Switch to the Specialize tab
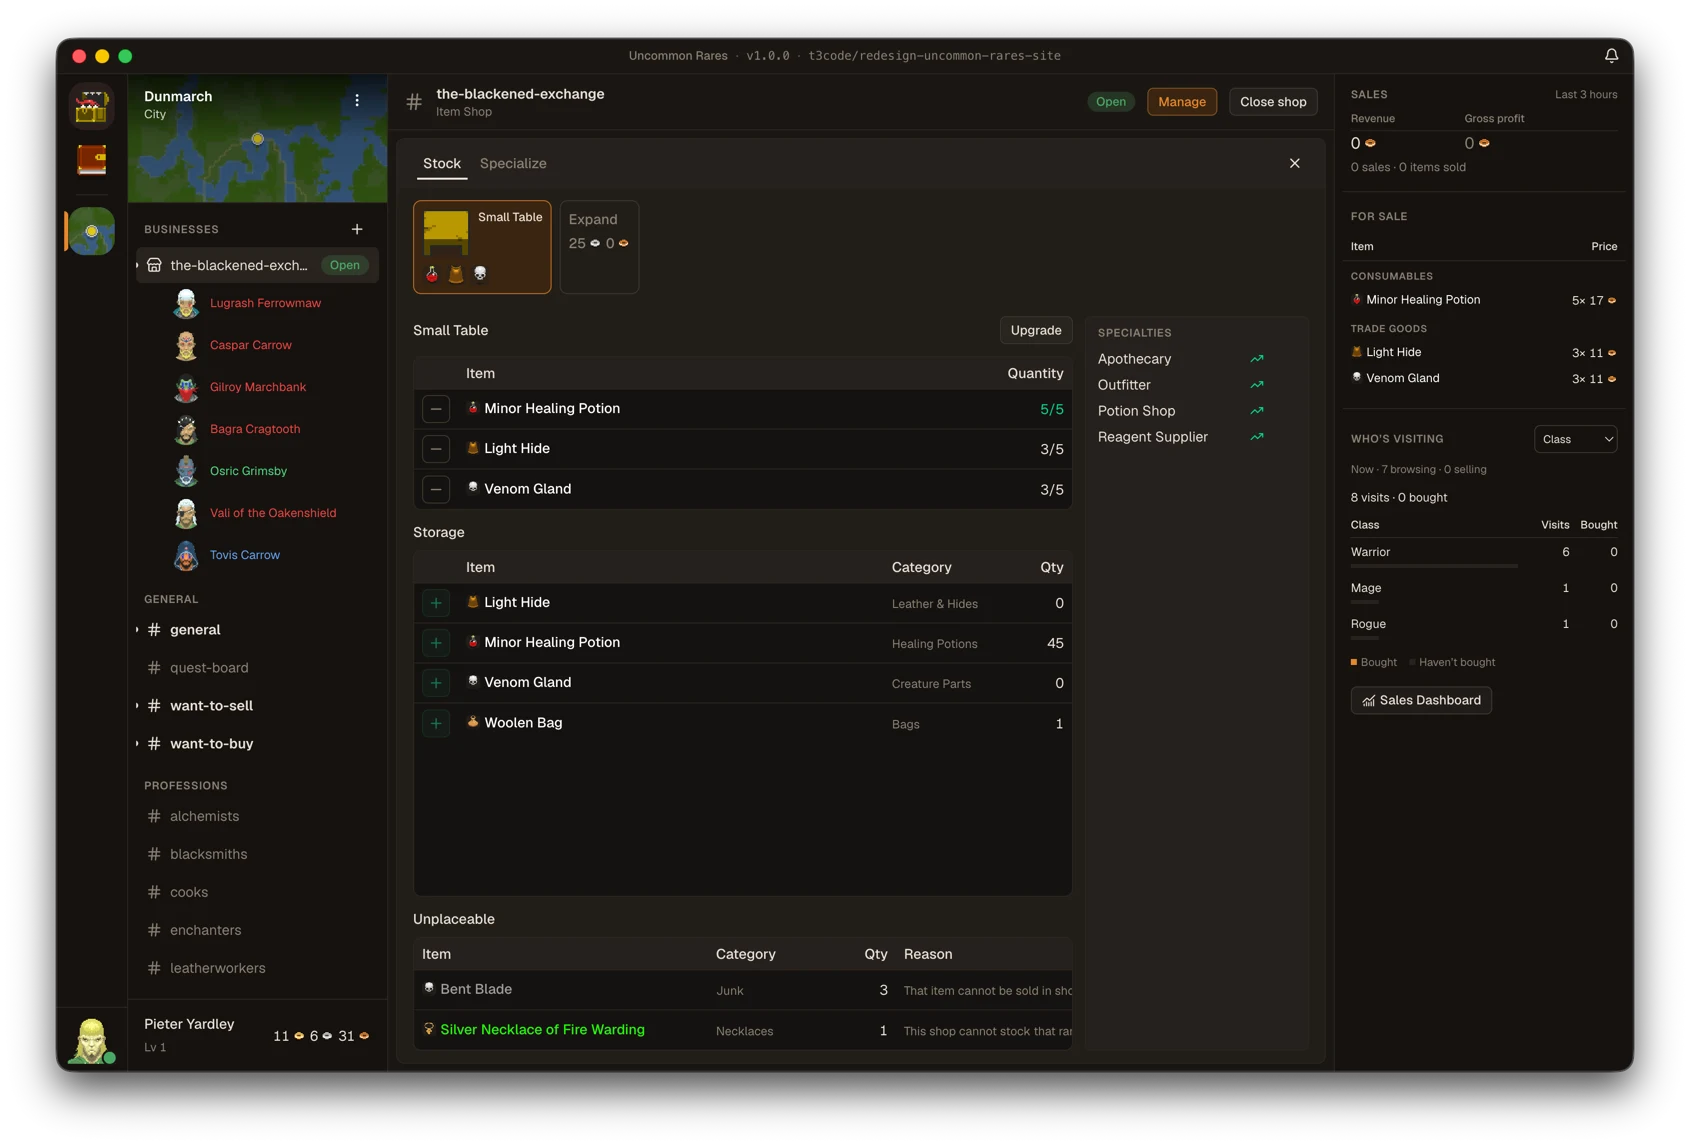1690x1146 pixels. point(513,163)
